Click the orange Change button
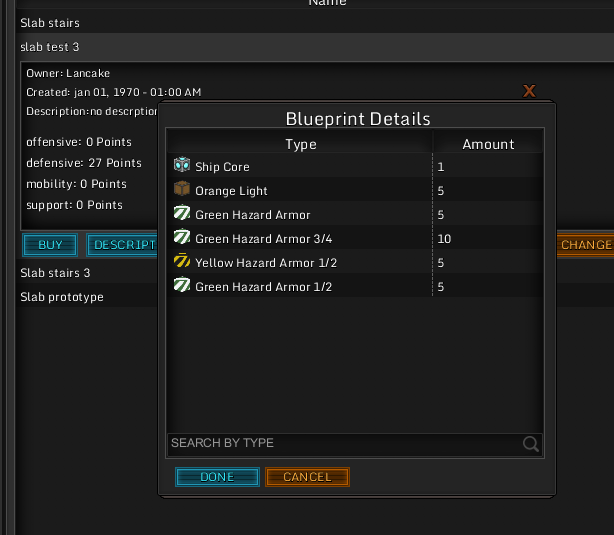 point(585,245)
